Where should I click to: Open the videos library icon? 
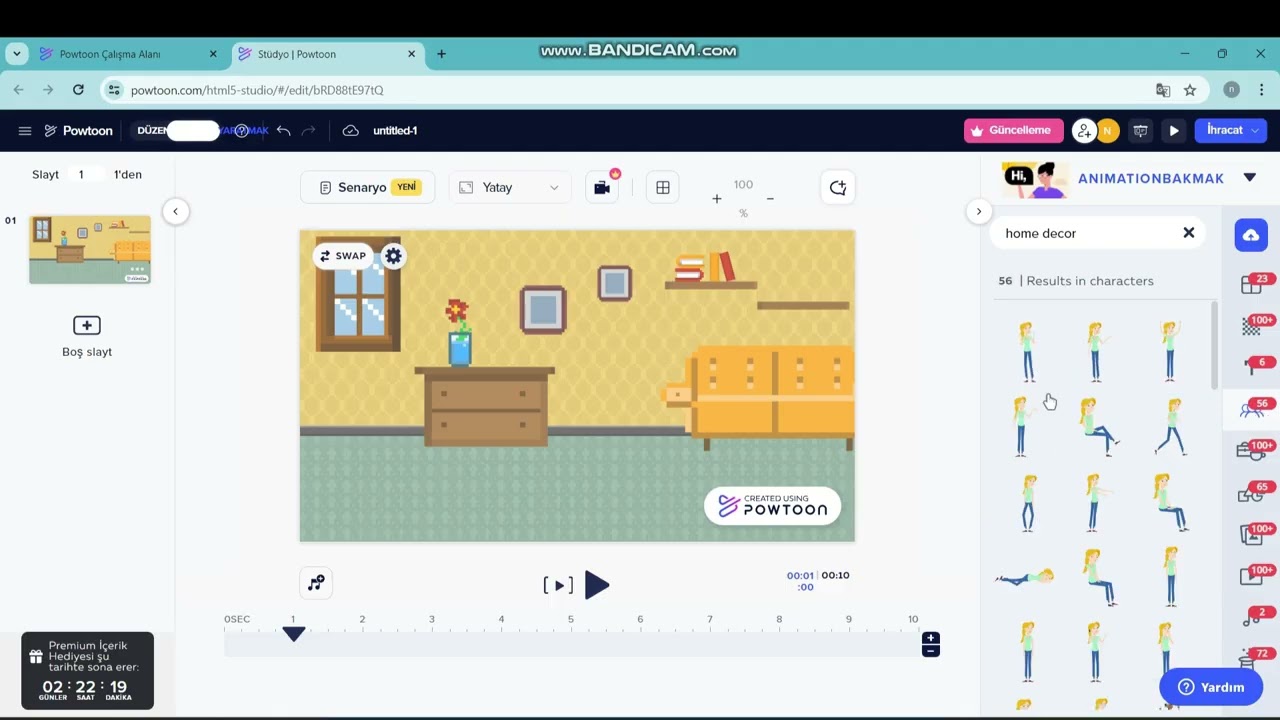point(1252,575)
